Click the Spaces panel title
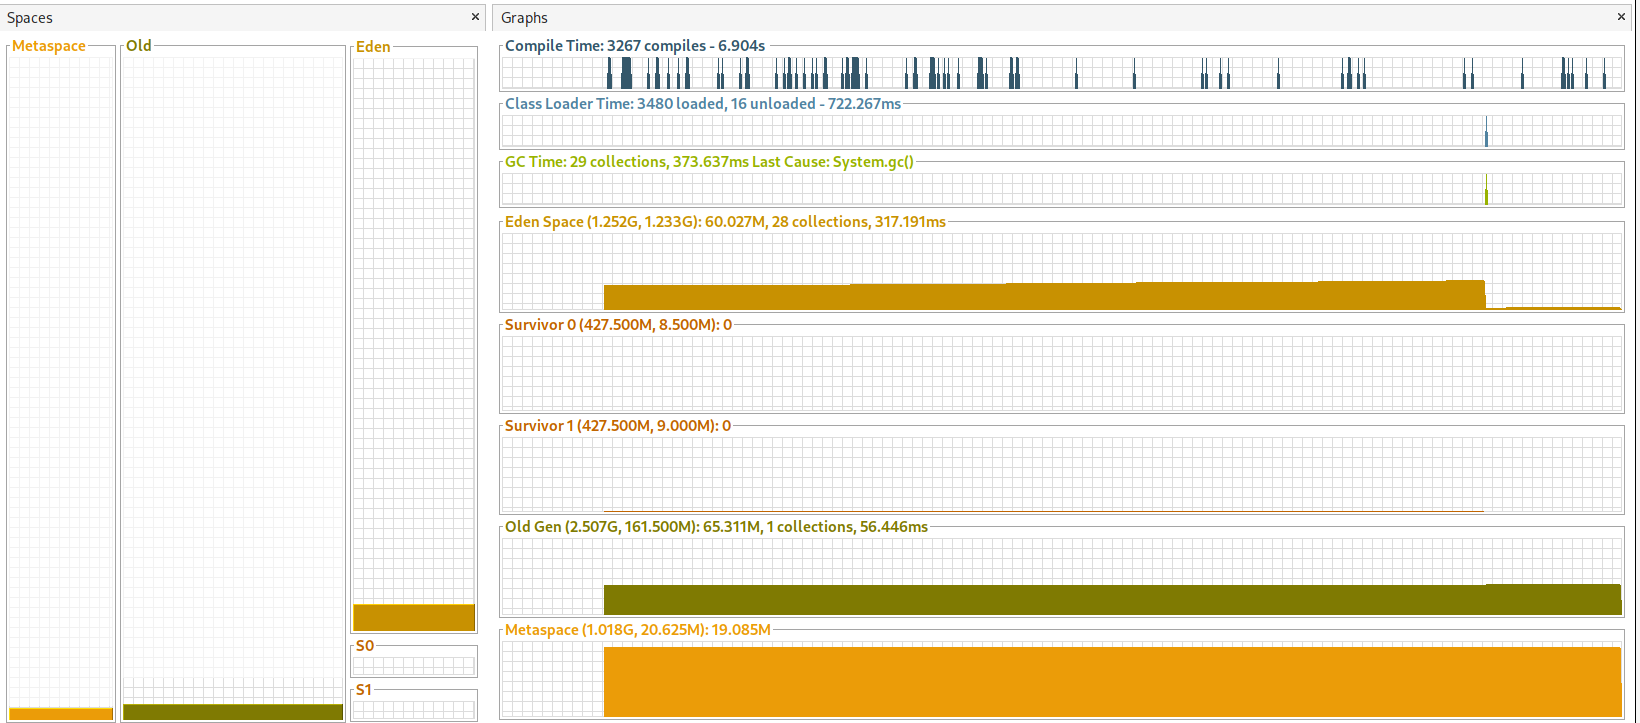1640x723 pixels. [x=30, y=18]
